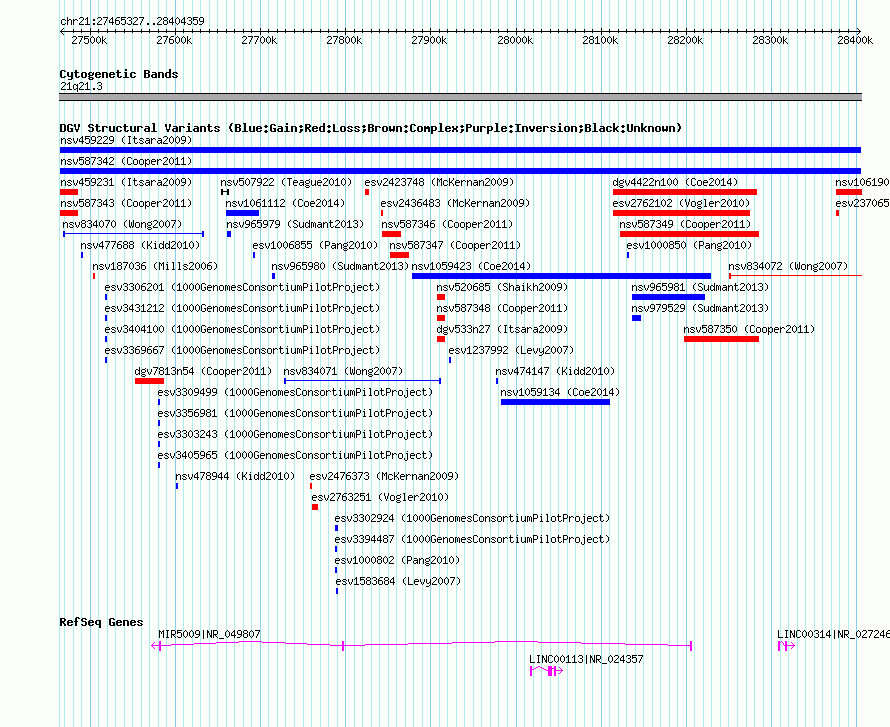The image size is (890, 727).
Task: Click the 28000k position on the ruler
Action: [x=515, y=40]
